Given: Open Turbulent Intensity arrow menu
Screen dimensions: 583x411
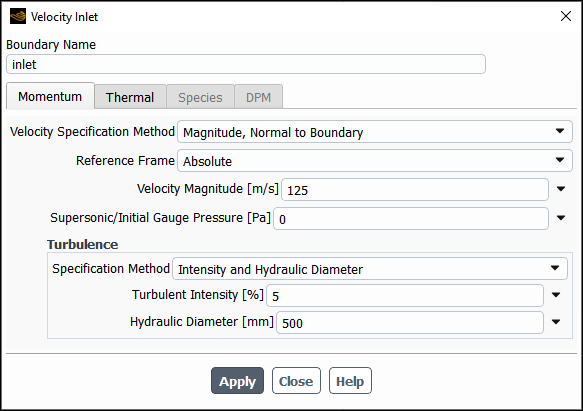Looking at the screenshot, I should coord(556,295).
